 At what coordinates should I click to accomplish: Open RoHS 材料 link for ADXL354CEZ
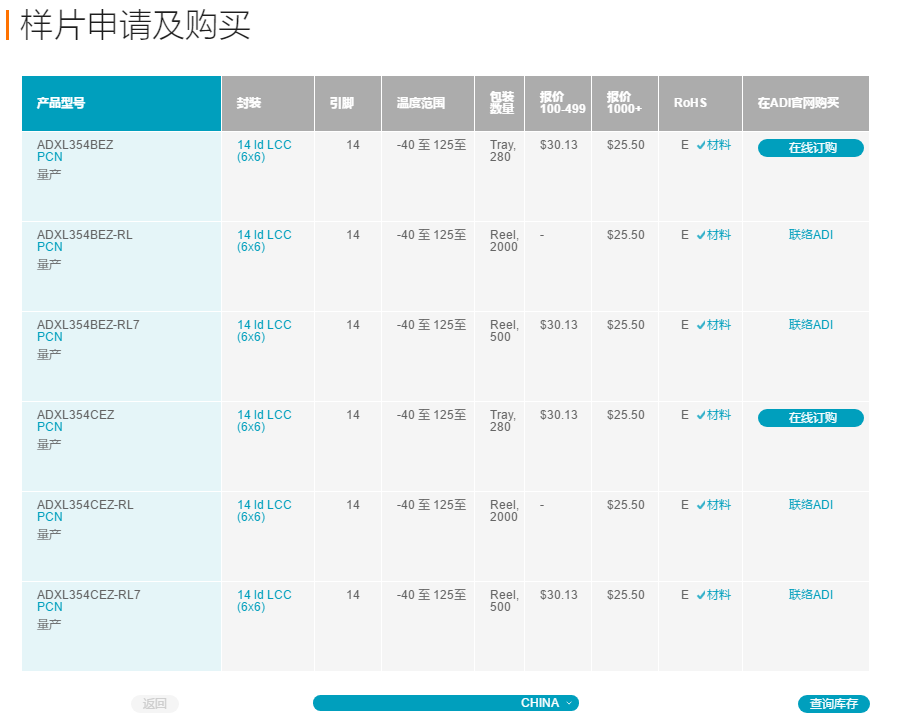point(714,415)
